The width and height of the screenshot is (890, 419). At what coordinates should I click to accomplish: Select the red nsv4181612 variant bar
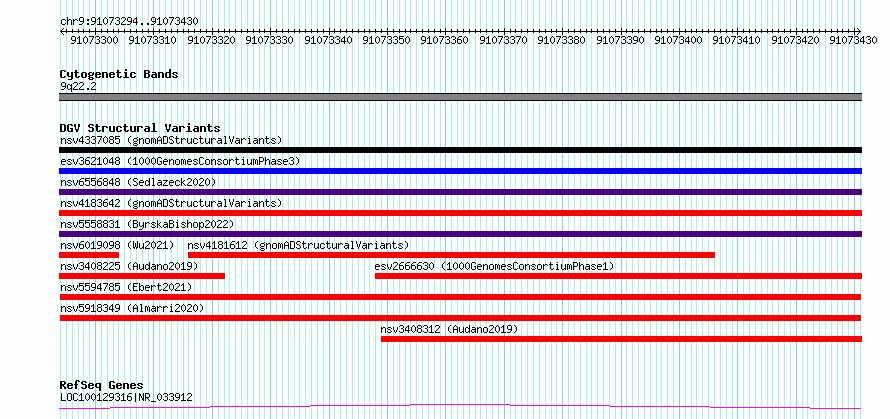(x=451, y=255)
